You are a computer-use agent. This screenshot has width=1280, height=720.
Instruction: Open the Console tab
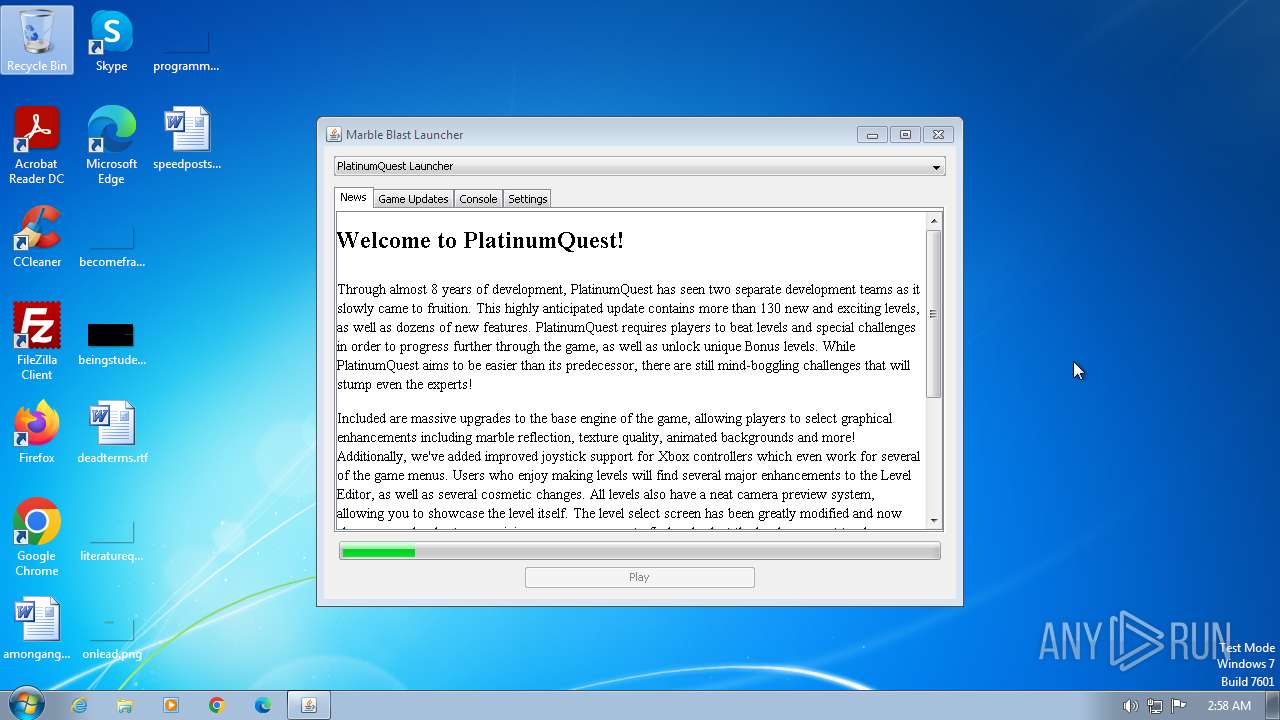(x=478, y=199)
